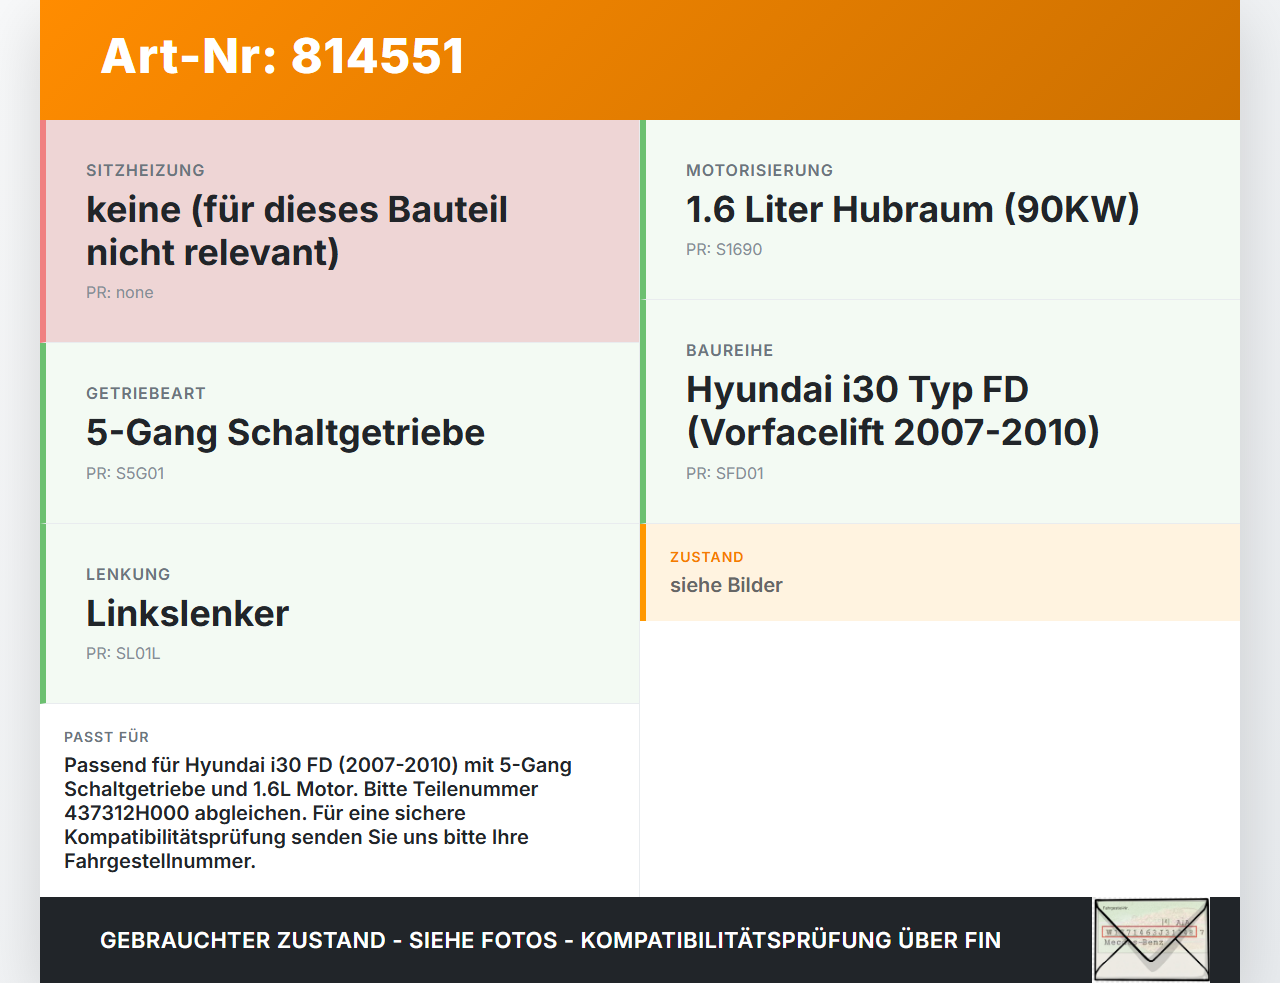
Task: Click the GETRIEBEART label
Action: click(x=146, y=393)
